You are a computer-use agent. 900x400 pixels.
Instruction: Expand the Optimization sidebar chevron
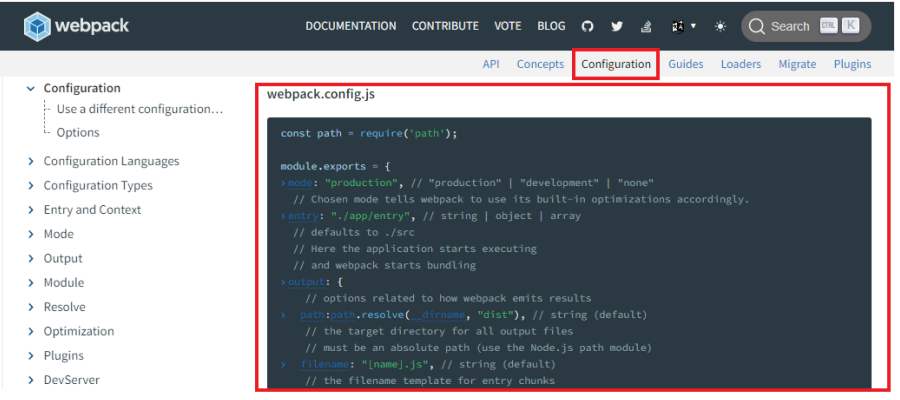31,331
